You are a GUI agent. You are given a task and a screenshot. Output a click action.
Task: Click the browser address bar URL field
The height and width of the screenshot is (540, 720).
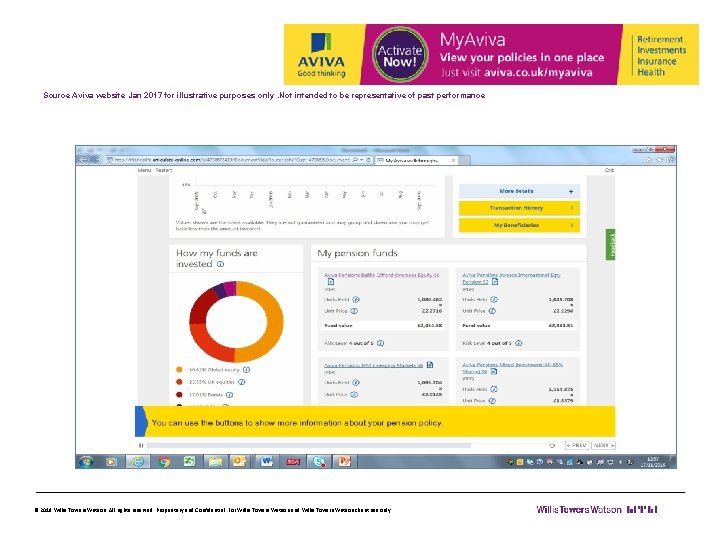(230, 160)
